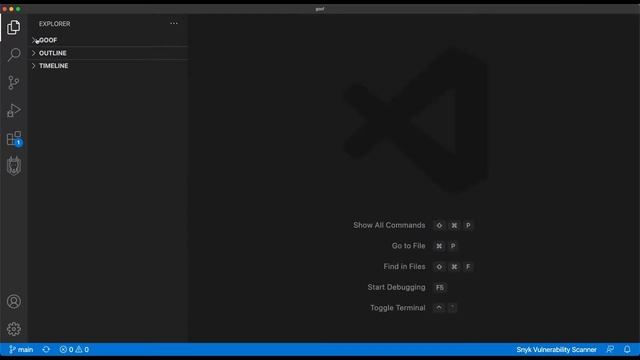Open the Run and Debug view
Viewport: 640px width, 360px height.
point(13,110)
